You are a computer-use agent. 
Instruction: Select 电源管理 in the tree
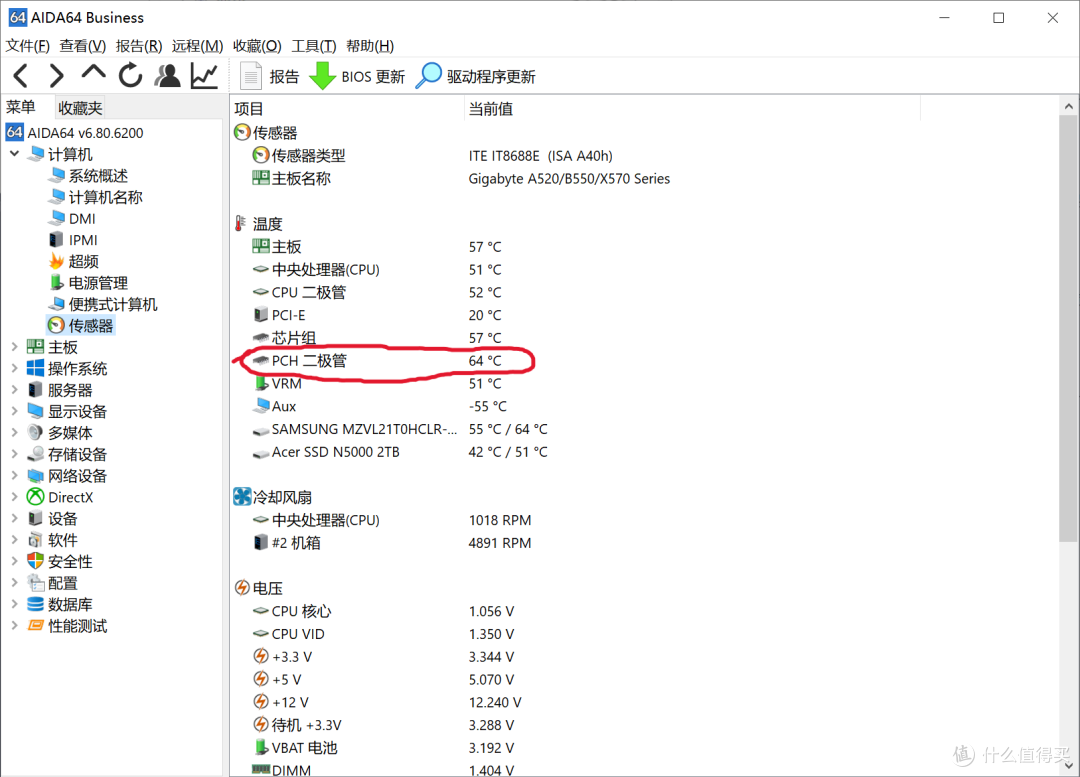pos(88,282)
